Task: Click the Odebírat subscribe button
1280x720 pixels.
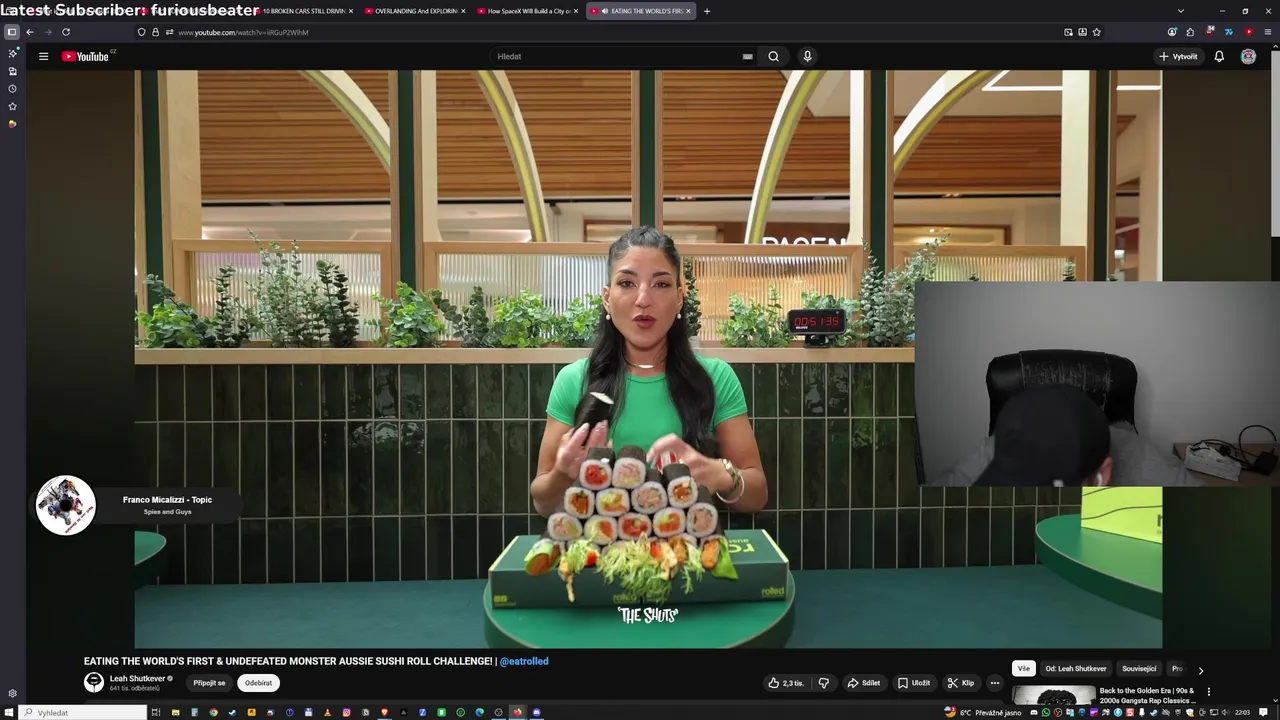Action: tap(258, 683)
